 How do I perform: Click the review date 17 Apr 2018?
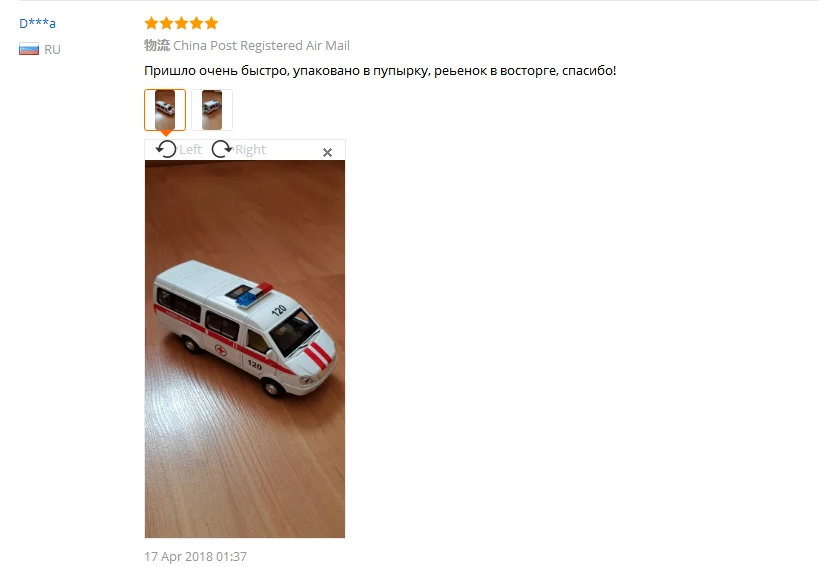[195, 557]
